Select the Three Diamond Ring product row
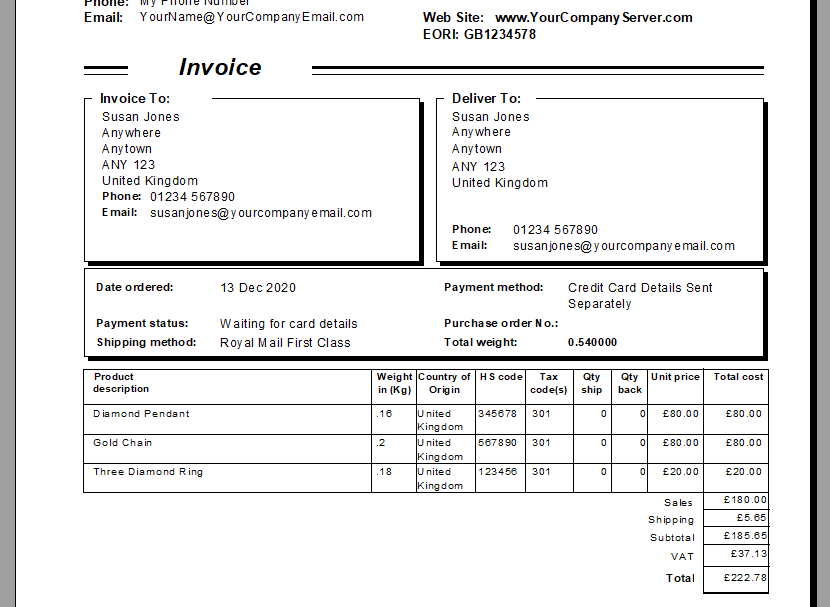The height and width of the screenshot is (607, 830). click(426, 478)
